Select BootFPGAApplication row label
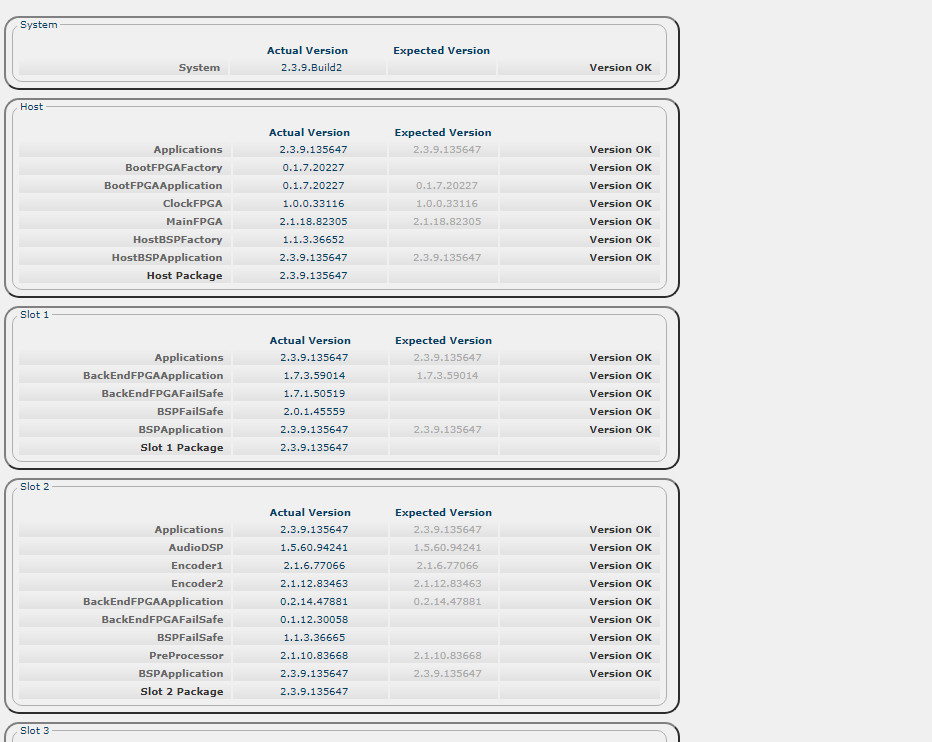The width and height of the screenshot is (932, 742). pyautogui.click(x=163, y=186)
